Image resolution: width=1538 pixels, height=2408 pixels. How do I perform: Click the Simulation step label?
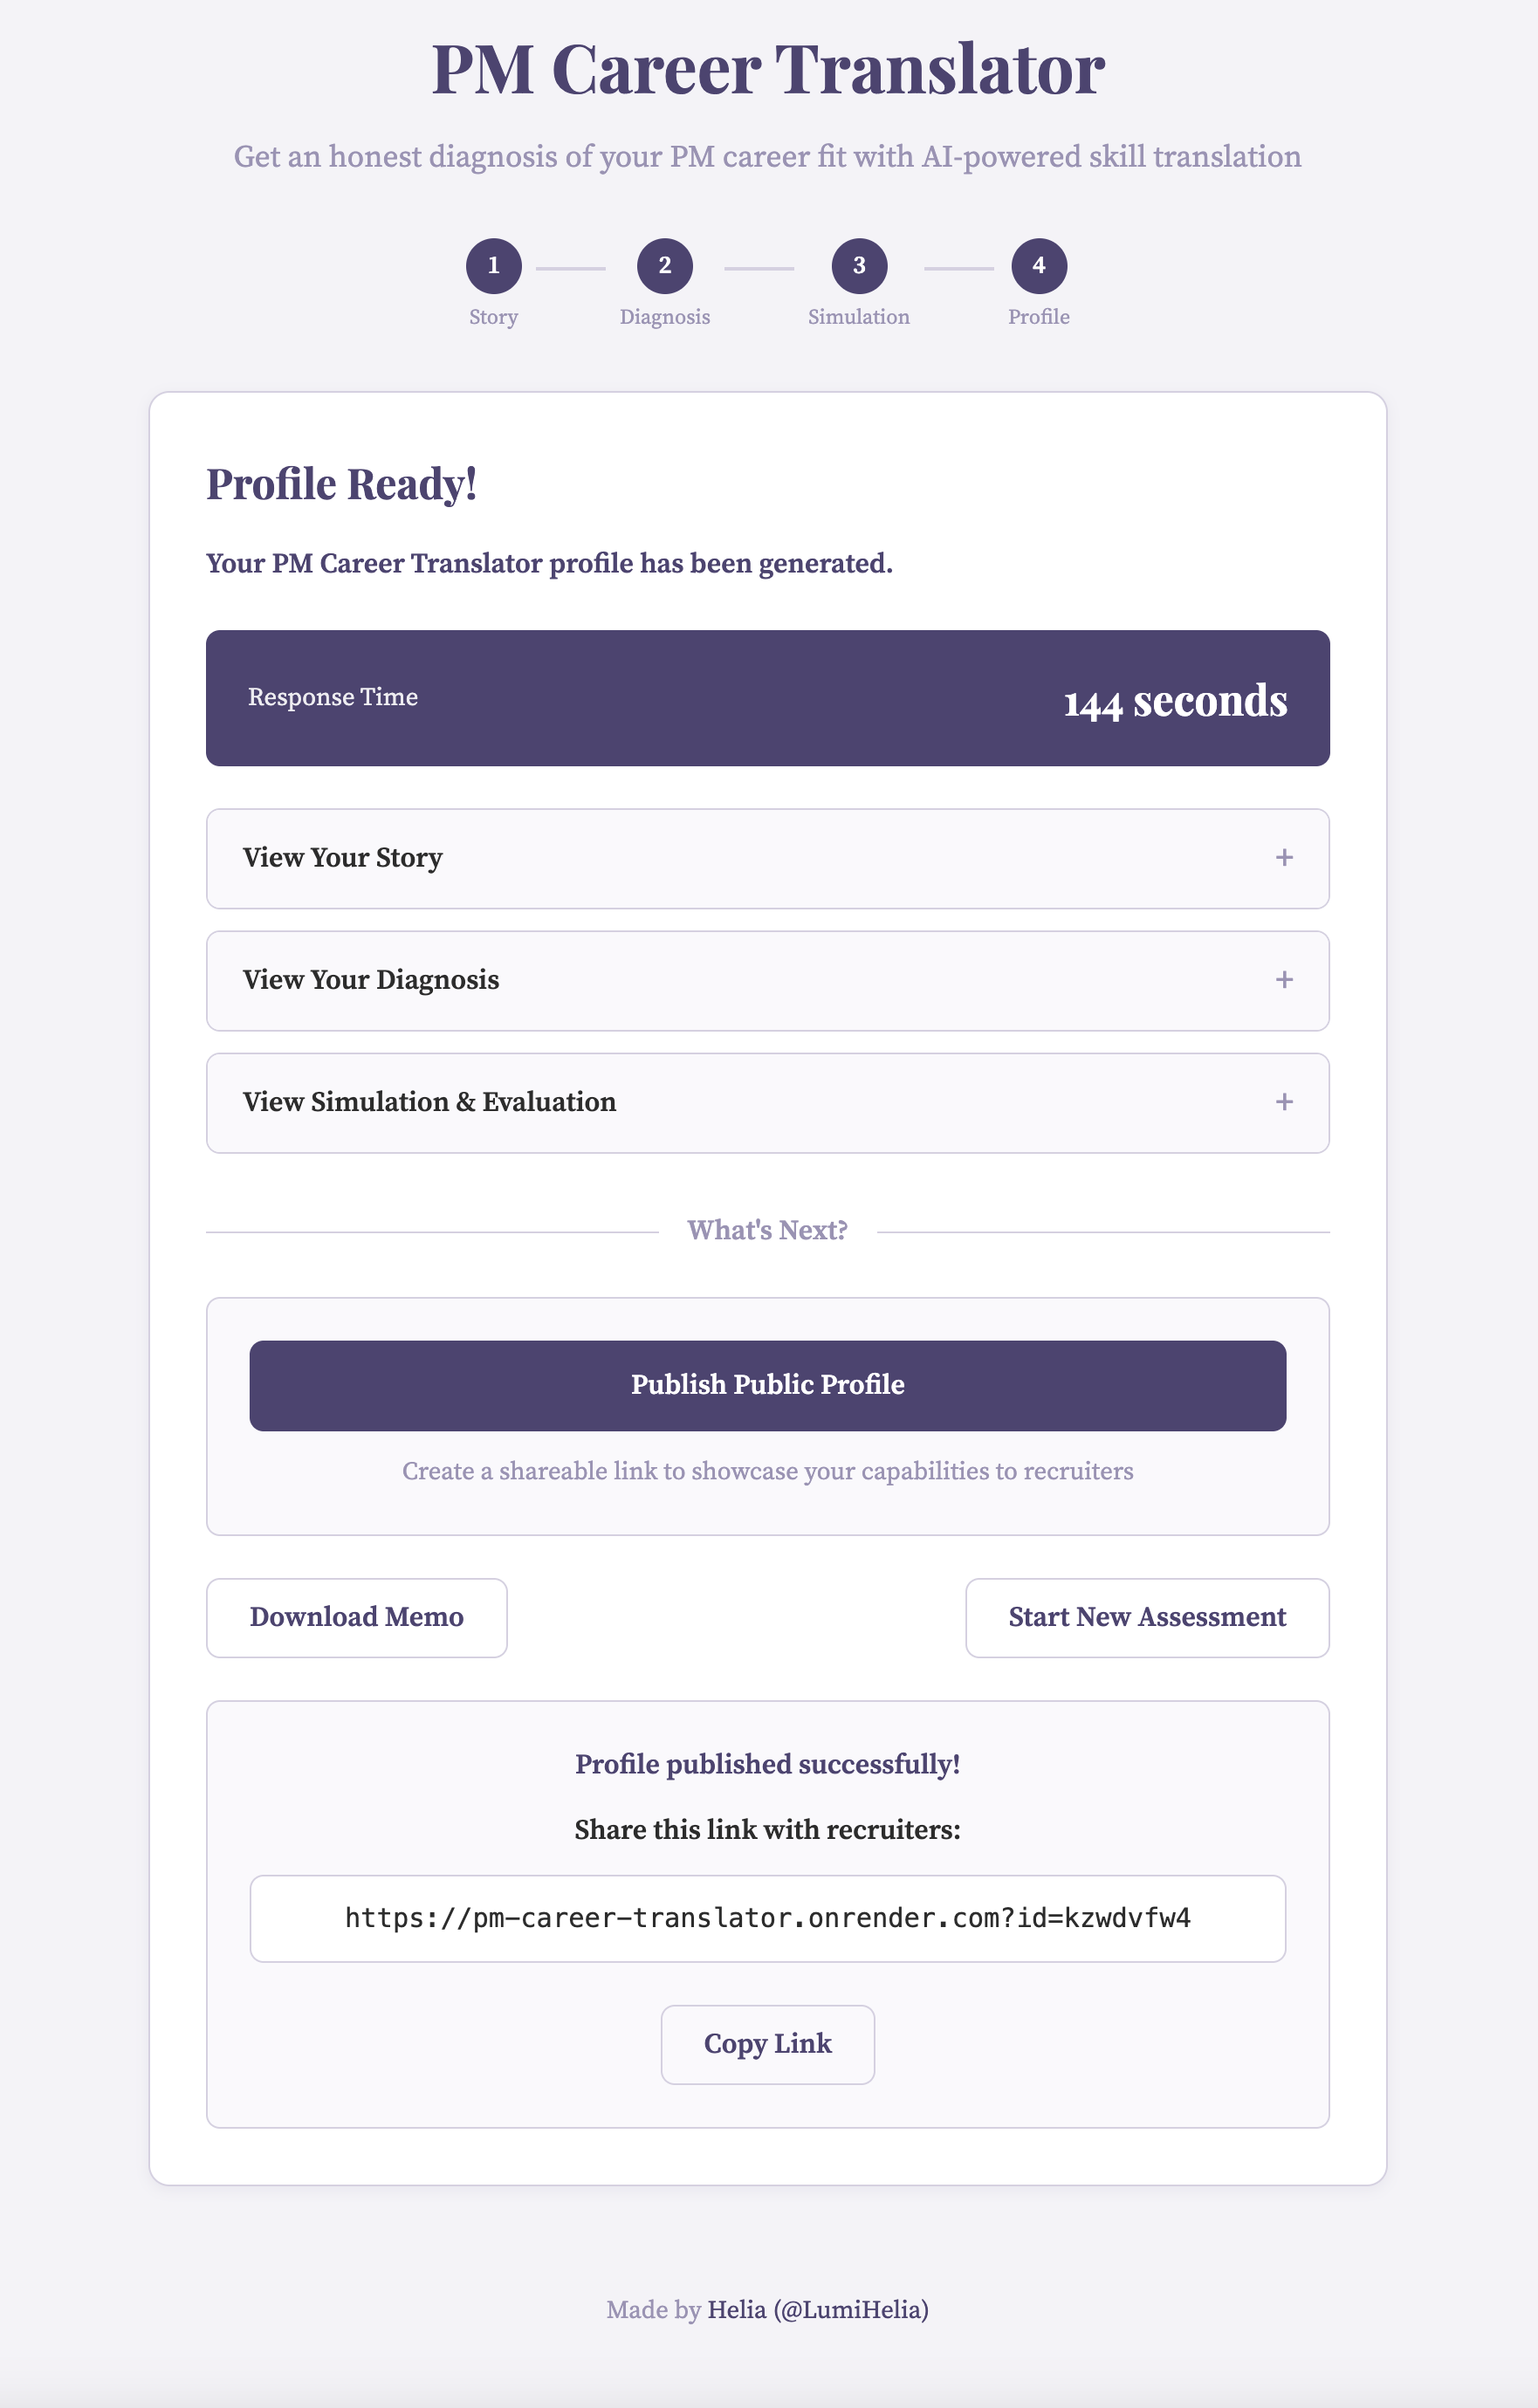coord(858,317)
